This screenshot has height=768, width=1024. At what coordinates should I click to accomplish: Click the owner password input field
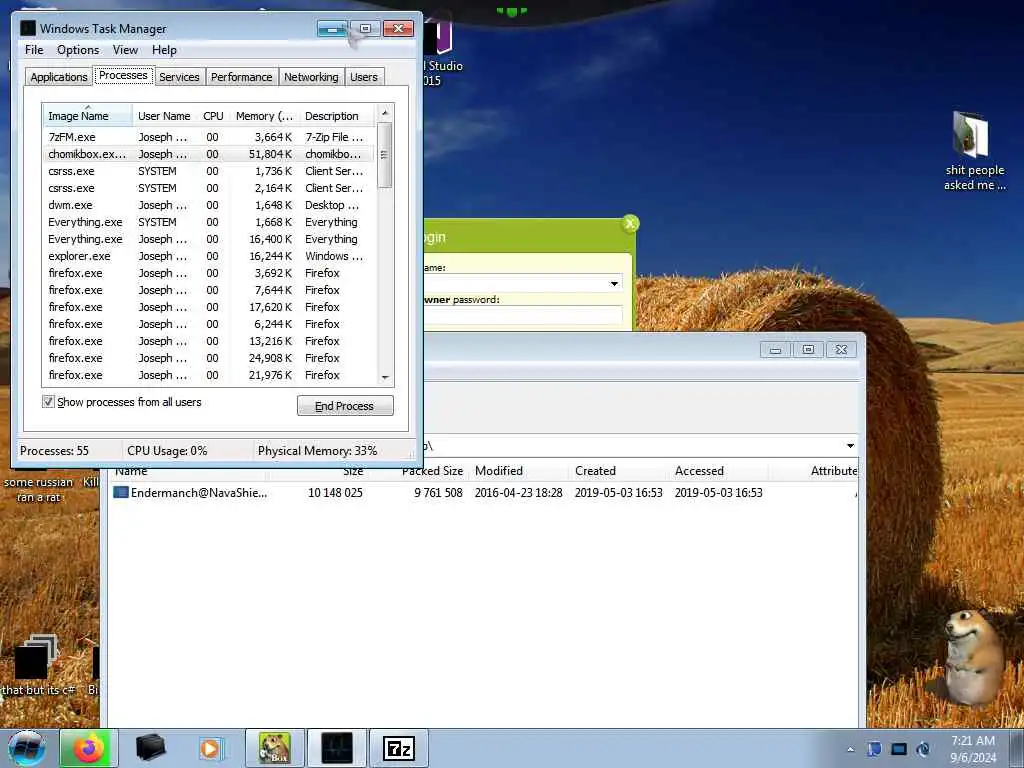522,315
